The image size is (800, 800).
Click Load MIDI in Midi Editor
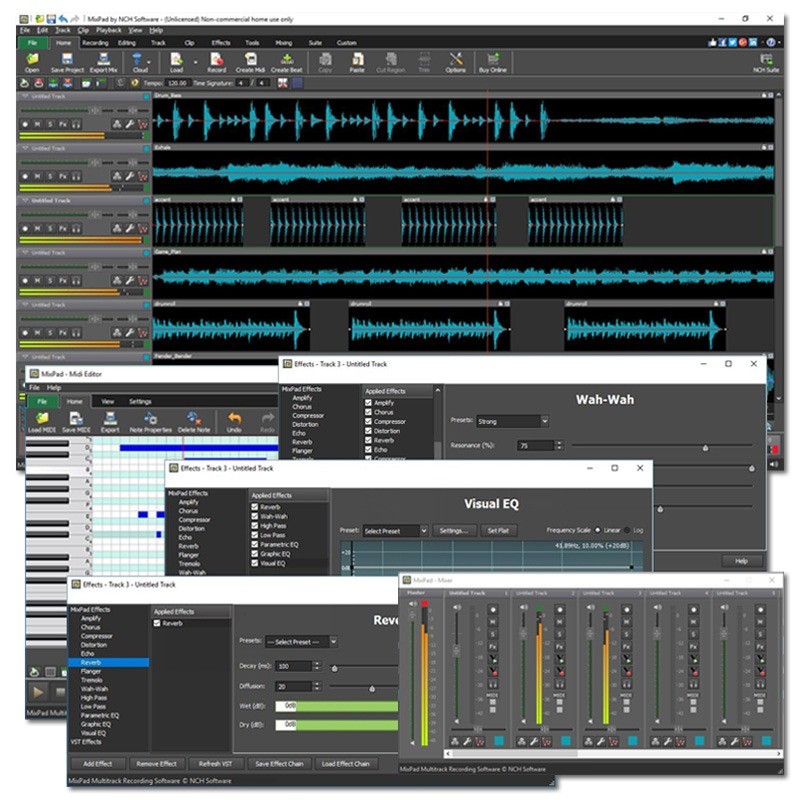pyautogui.click(x=42, y=422)
